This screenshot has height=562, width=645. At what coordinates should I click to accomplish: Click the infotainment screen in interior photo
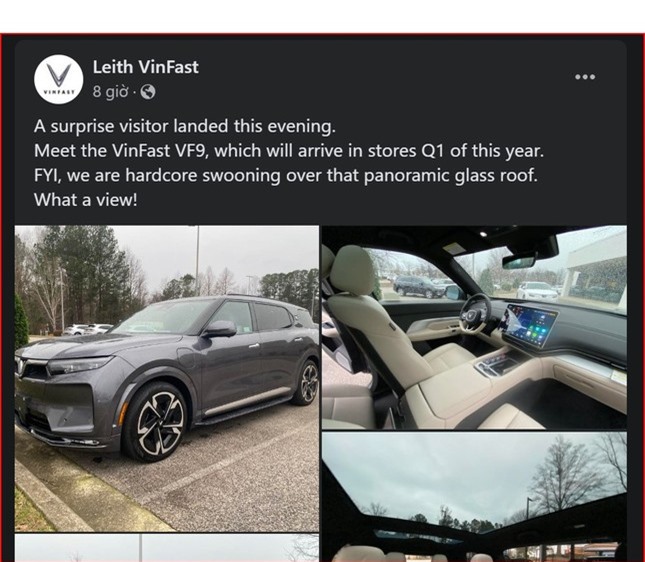click(x=528, y=325)
